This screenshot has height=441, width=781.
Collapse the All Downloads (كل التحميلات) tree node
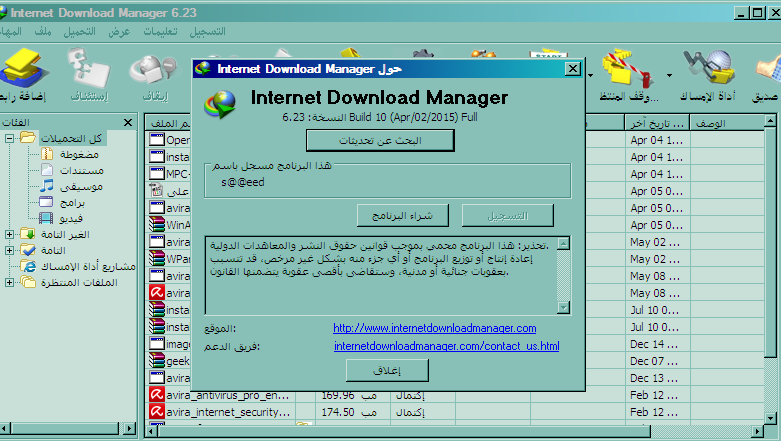coord(9,139)
